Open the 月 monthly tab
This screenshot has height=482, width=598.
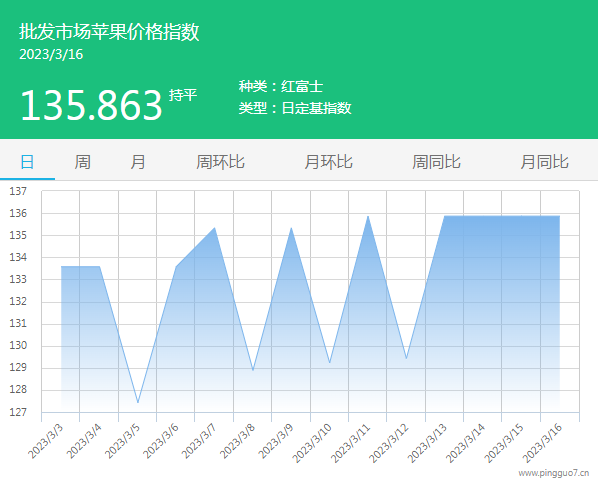[x=138, y=162]
